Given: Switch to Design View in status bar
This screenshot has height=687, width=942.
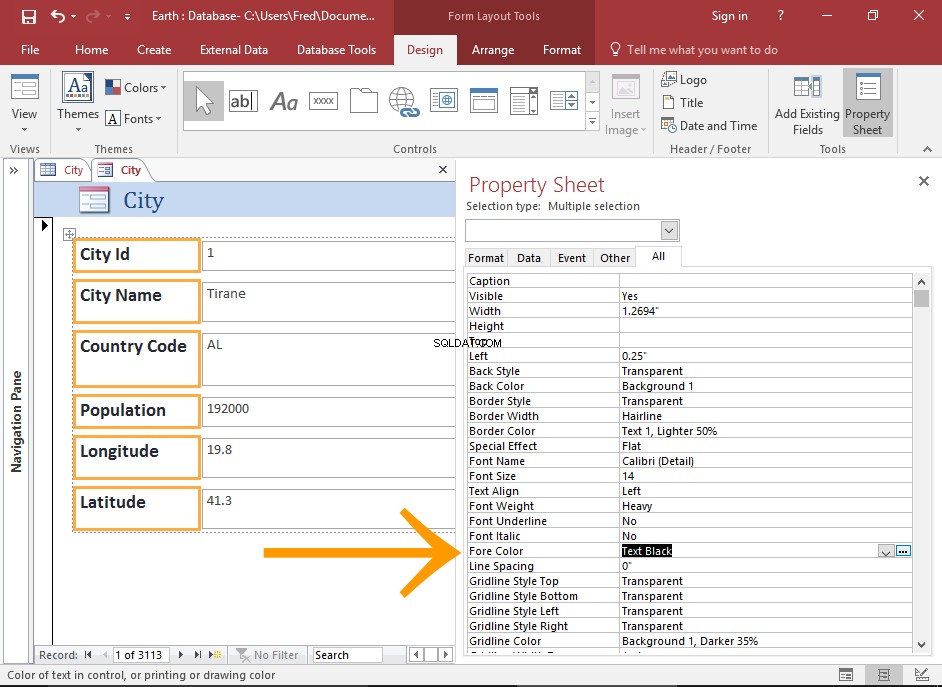Looking at the screenshot, I should click(922, 676).
